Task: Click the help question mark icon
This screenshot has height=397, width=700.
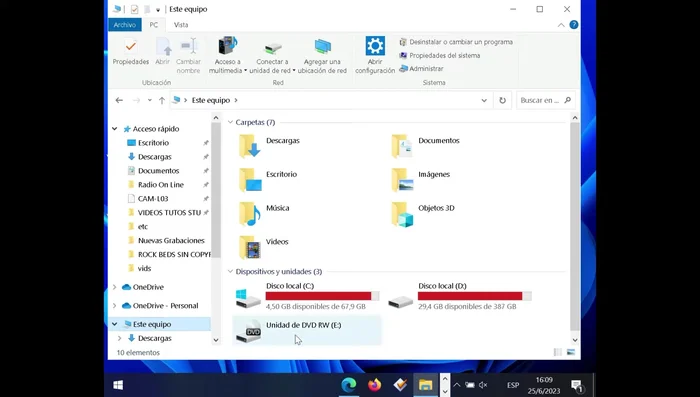Action: (x=574, y=25)
